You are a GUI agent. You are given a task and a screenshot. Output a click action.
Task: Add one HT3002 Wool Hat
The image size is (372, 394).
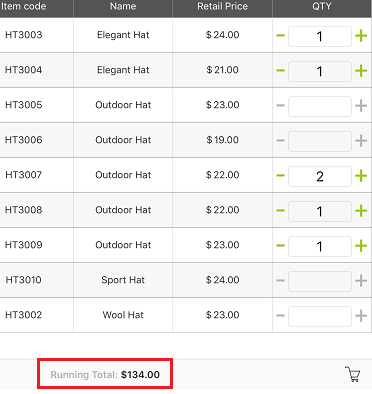(361, 316)
